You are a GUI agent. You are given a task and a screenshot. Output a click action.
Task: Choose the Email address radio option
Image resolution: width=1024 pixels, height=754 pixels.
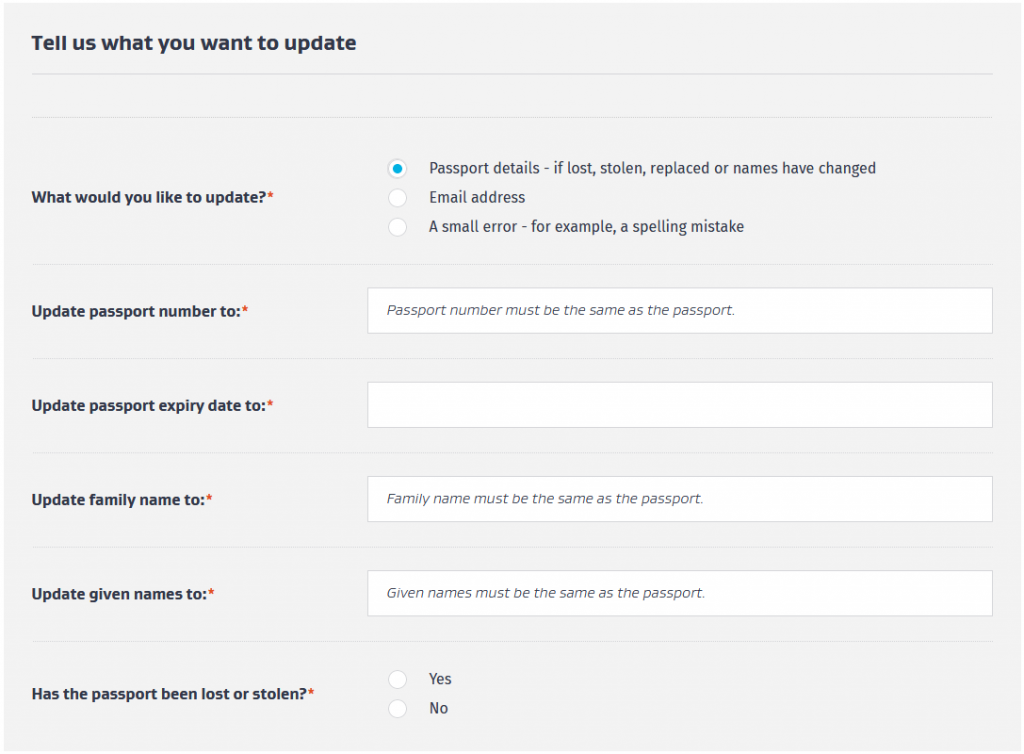pyautogui.click(x=397, y=198)
